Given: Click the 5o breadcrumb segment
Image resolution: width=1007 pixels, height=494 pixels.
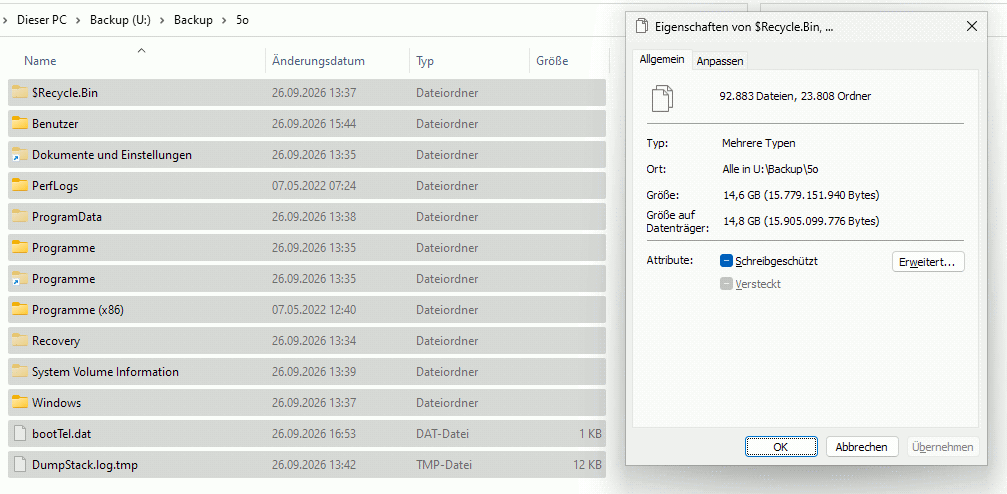Looking at the screenshot, I should click(x=243, y=20).
